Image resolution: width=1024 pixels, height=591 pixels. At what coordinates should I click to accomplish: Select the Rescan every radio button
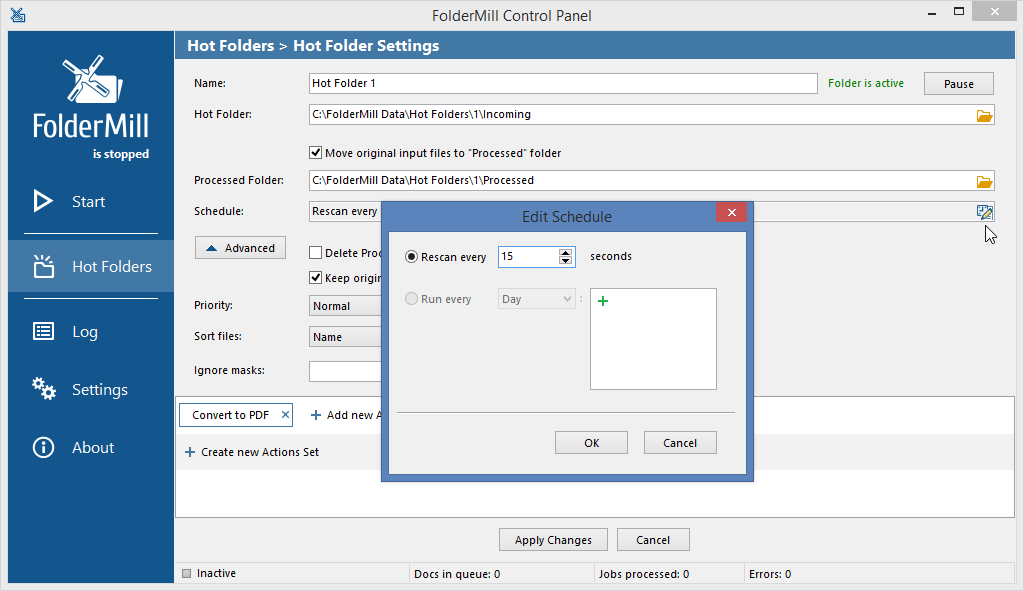click(411, 257)
